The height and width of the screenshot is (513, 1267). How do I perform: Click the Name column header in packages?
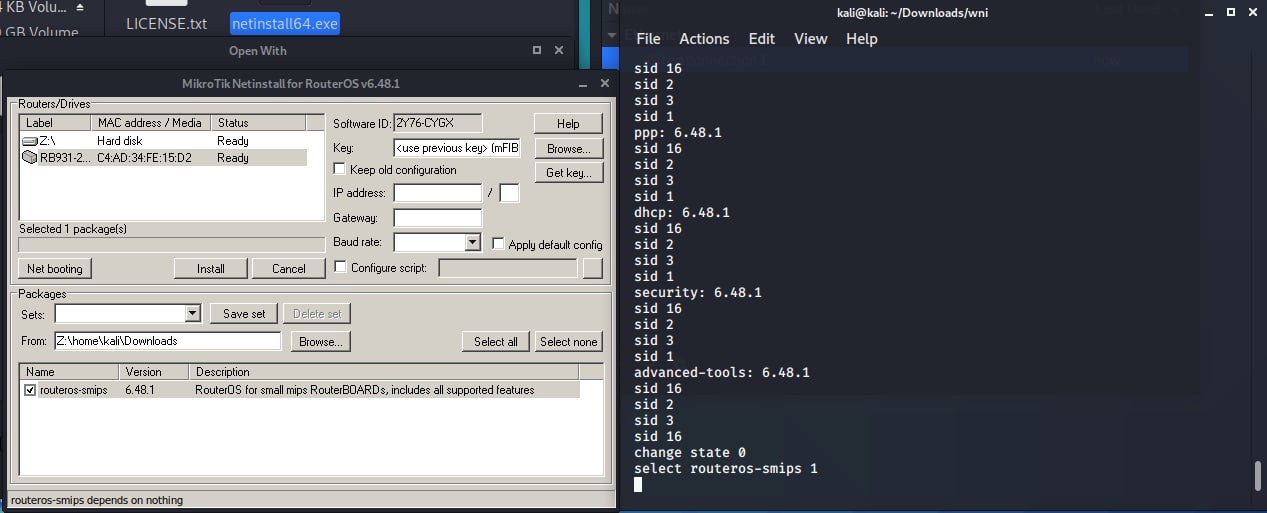(x=69, y=372)
